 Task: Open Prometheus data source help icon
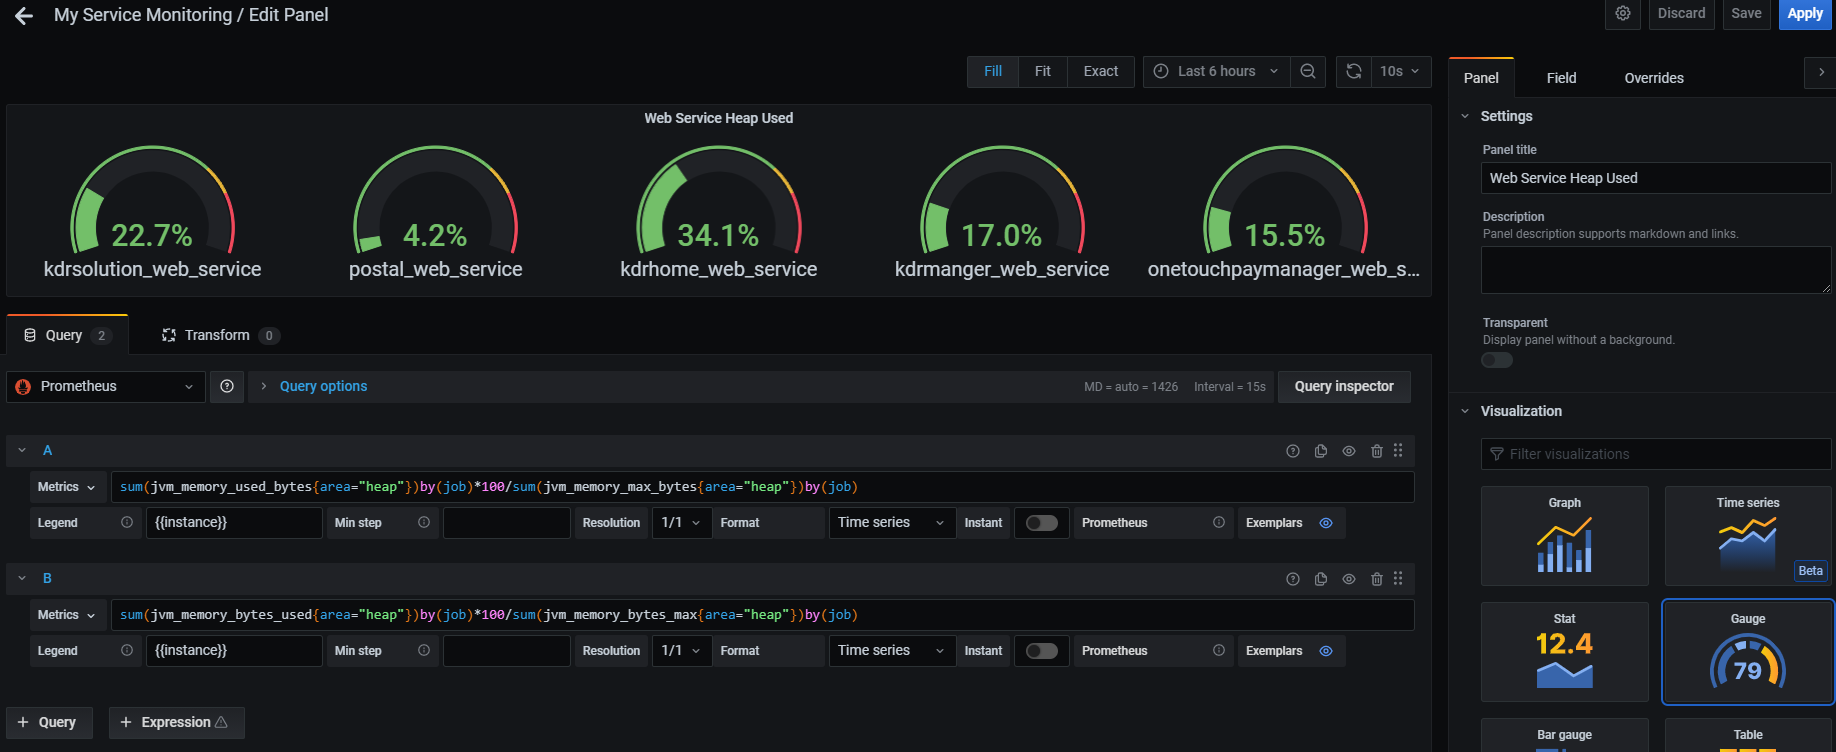(227, 386)
